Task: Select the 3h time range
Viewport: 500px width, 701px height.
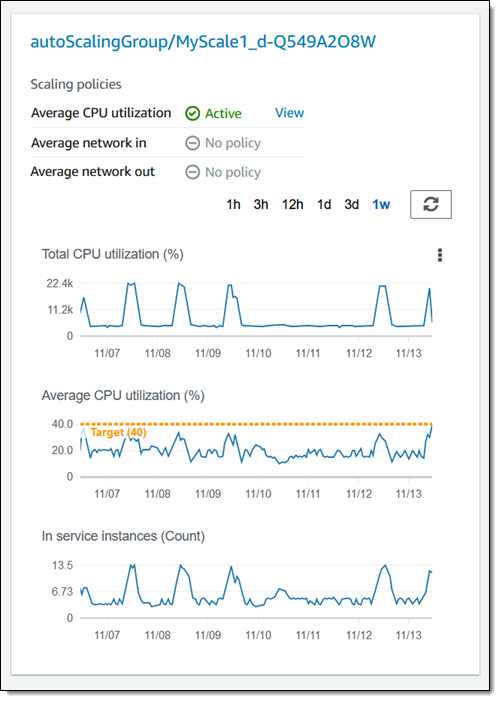Action: (261, 204)
